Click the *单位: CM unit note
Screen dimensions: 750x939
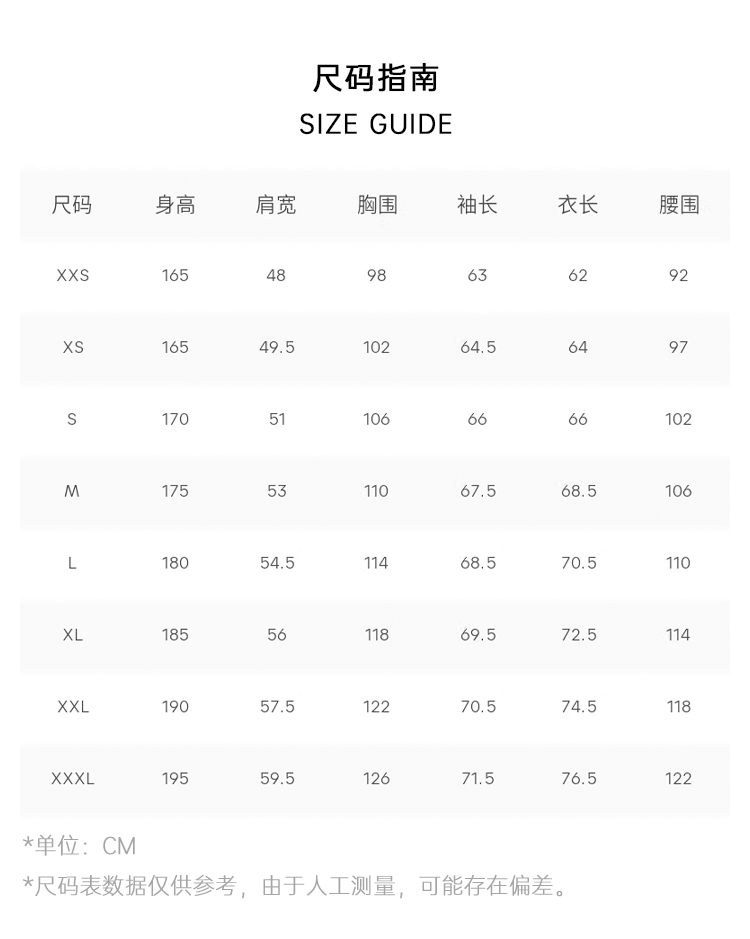click(x=79, y=846)
